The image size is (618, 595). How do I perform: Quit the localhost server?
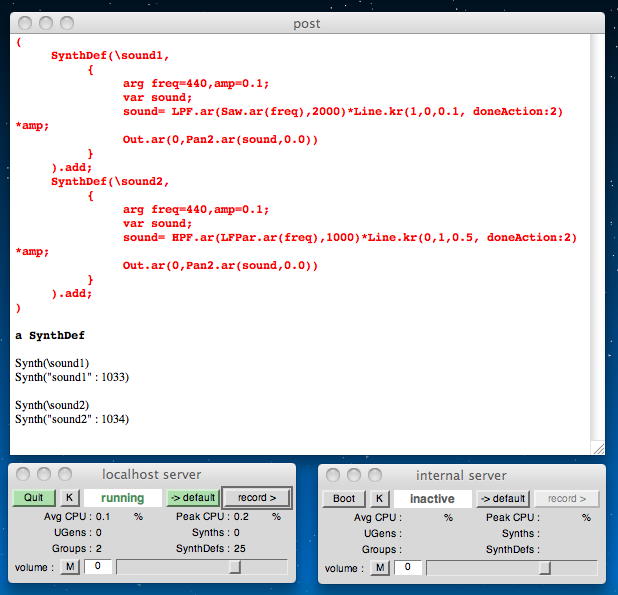point(34,498)
